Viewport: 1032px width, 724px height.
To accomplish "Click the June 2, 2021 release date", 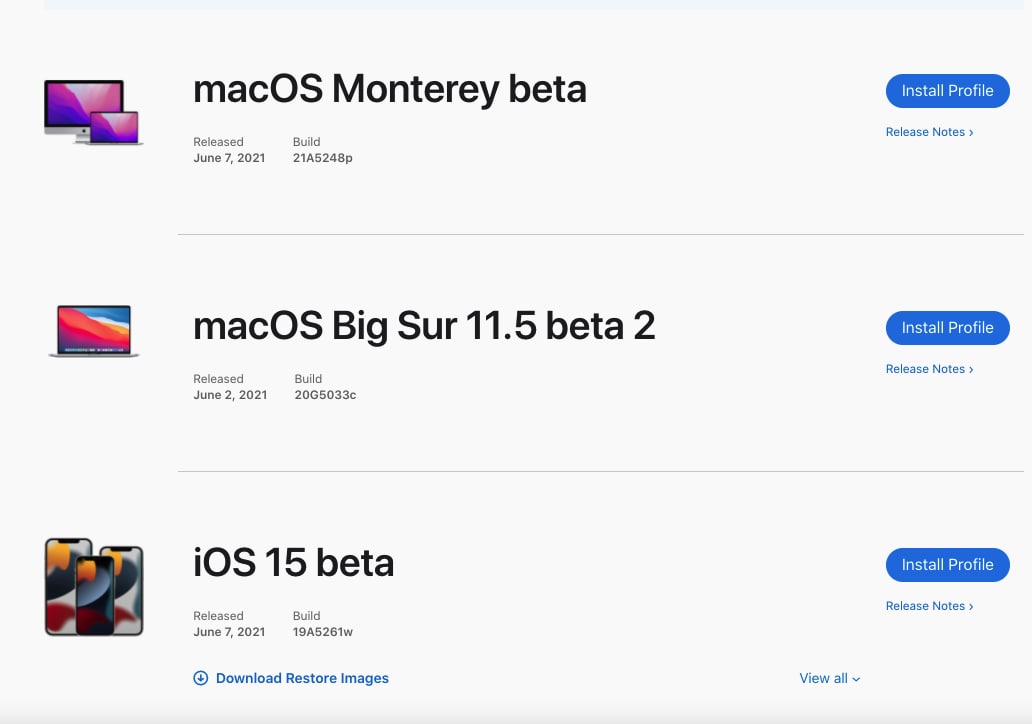I will [x=230, y=395].
